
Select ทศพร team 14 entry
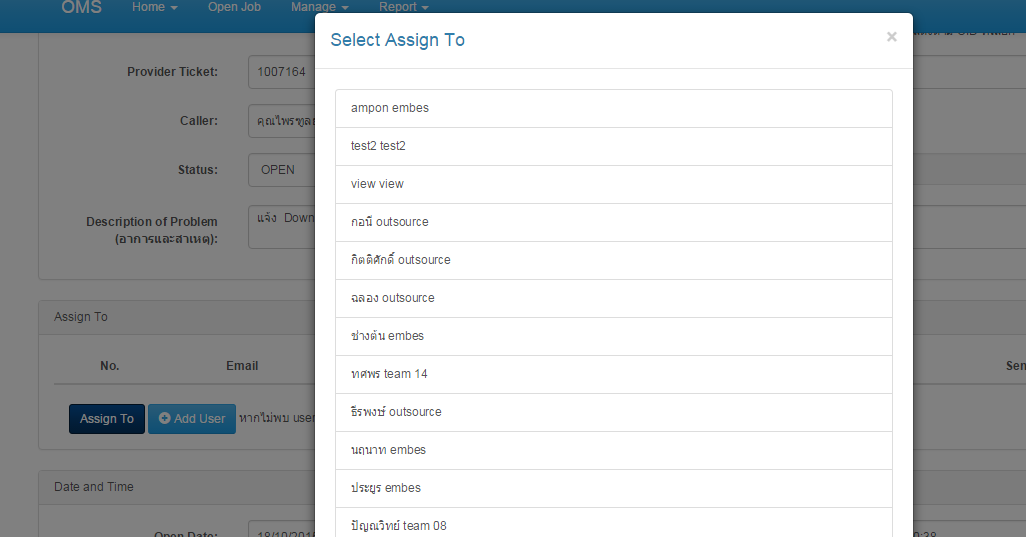[614, 374]
